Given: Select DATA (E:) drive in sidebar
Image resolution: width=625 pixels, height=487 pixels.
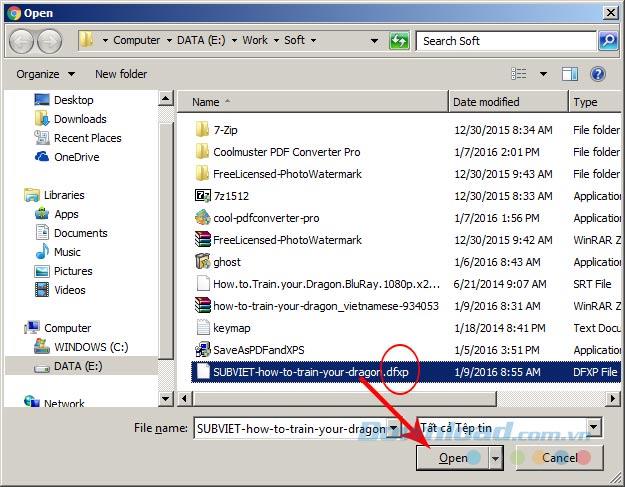Looking at the screenshot, I should coord(78,366).
